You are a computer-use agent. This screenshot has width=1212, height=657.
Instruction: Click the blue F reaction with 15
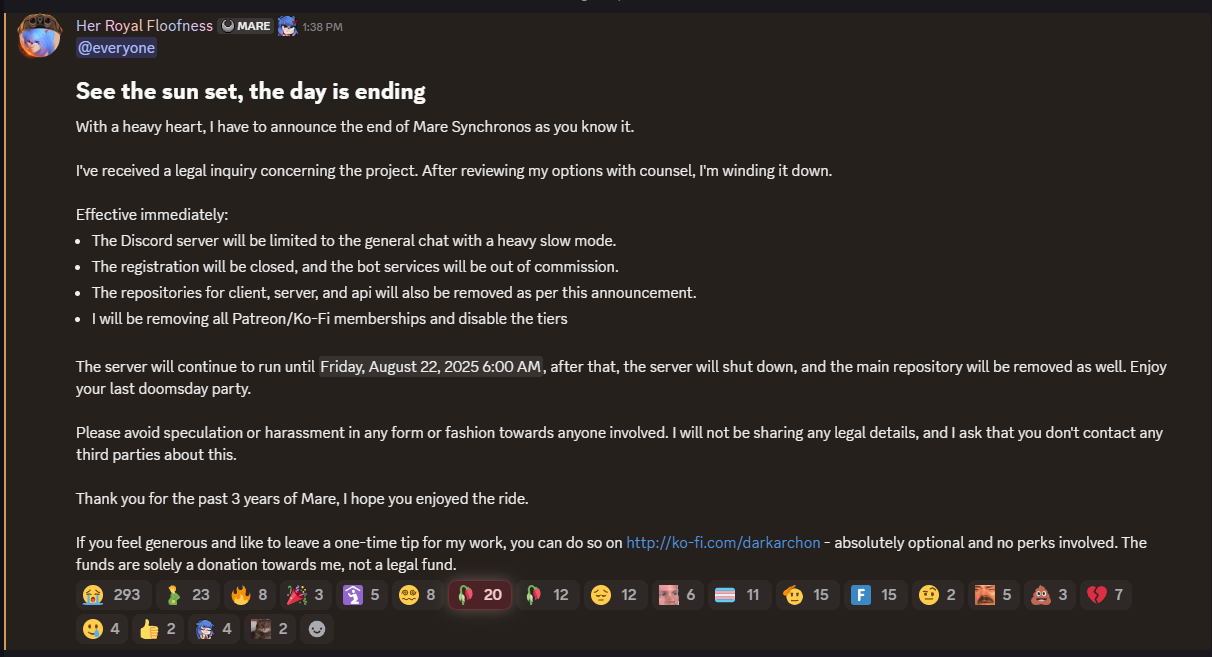click(x=874, y=595)
